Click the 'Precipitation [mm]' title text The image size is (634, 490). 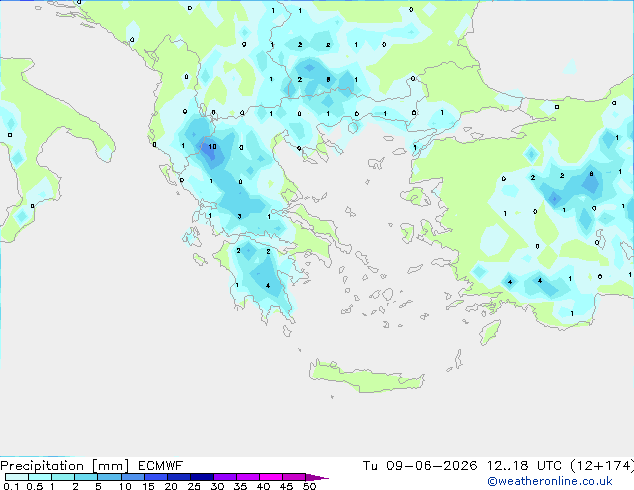pyautogui.click(x=64, y=466)
